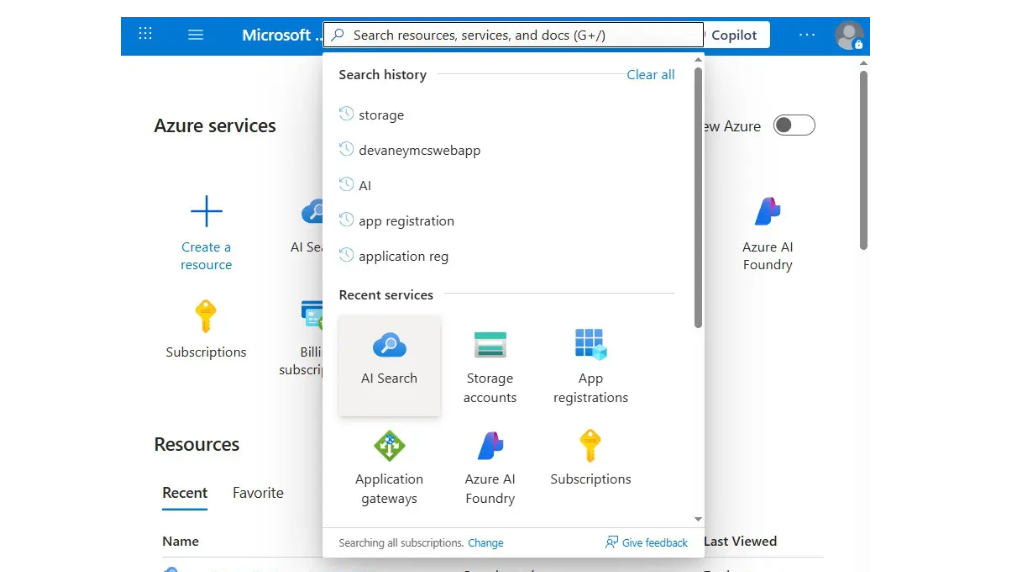Give feedback on search
Image resolution: width=1026 pixels, height=572 pixels.
point(654,543)
